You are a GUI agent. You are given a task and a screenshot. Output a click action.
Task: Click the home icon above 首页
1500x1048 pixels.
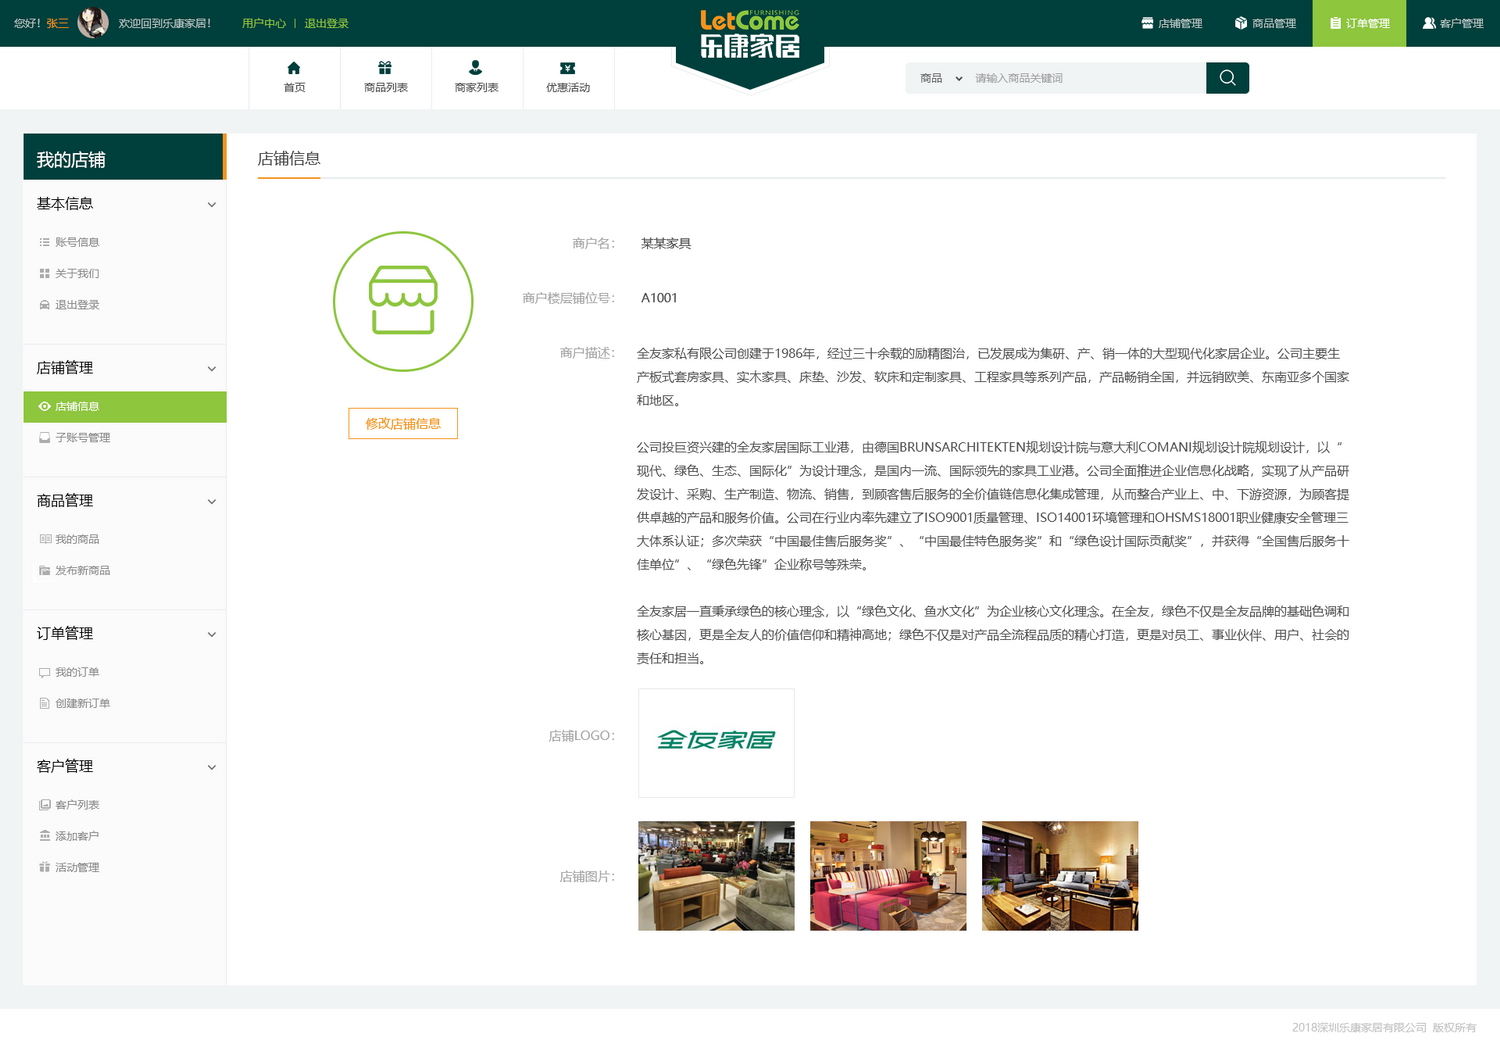pyautogui.click(x=294, y=68)
